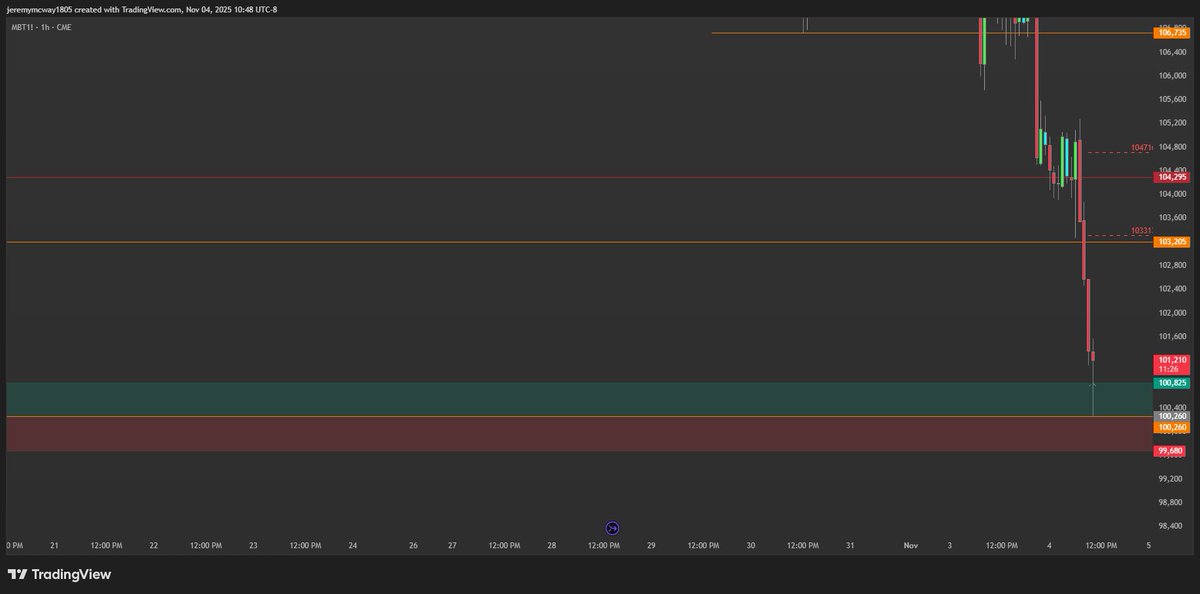Click the 12:00 PM label between 30 and 31
Viewport: 1200px width, 594px height.
click(x=803, y=546)
